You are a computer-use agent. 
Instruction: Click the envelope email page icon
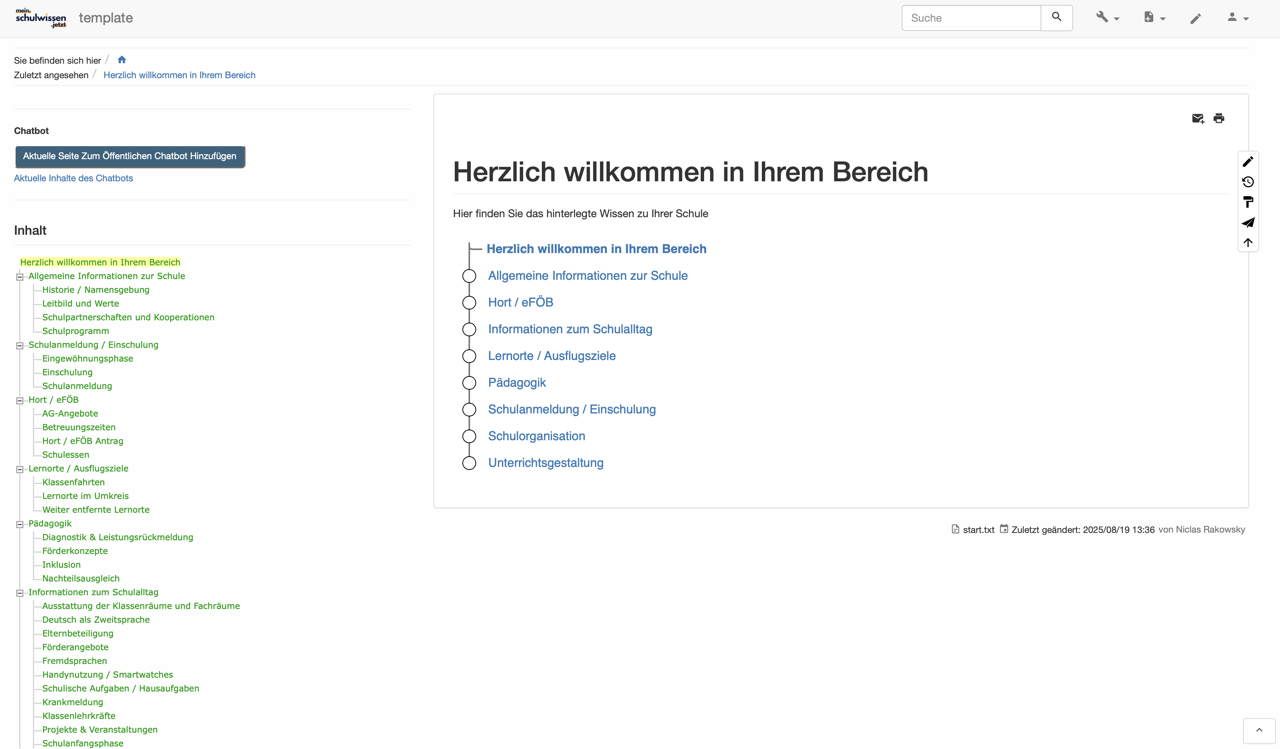[1197, 119]
